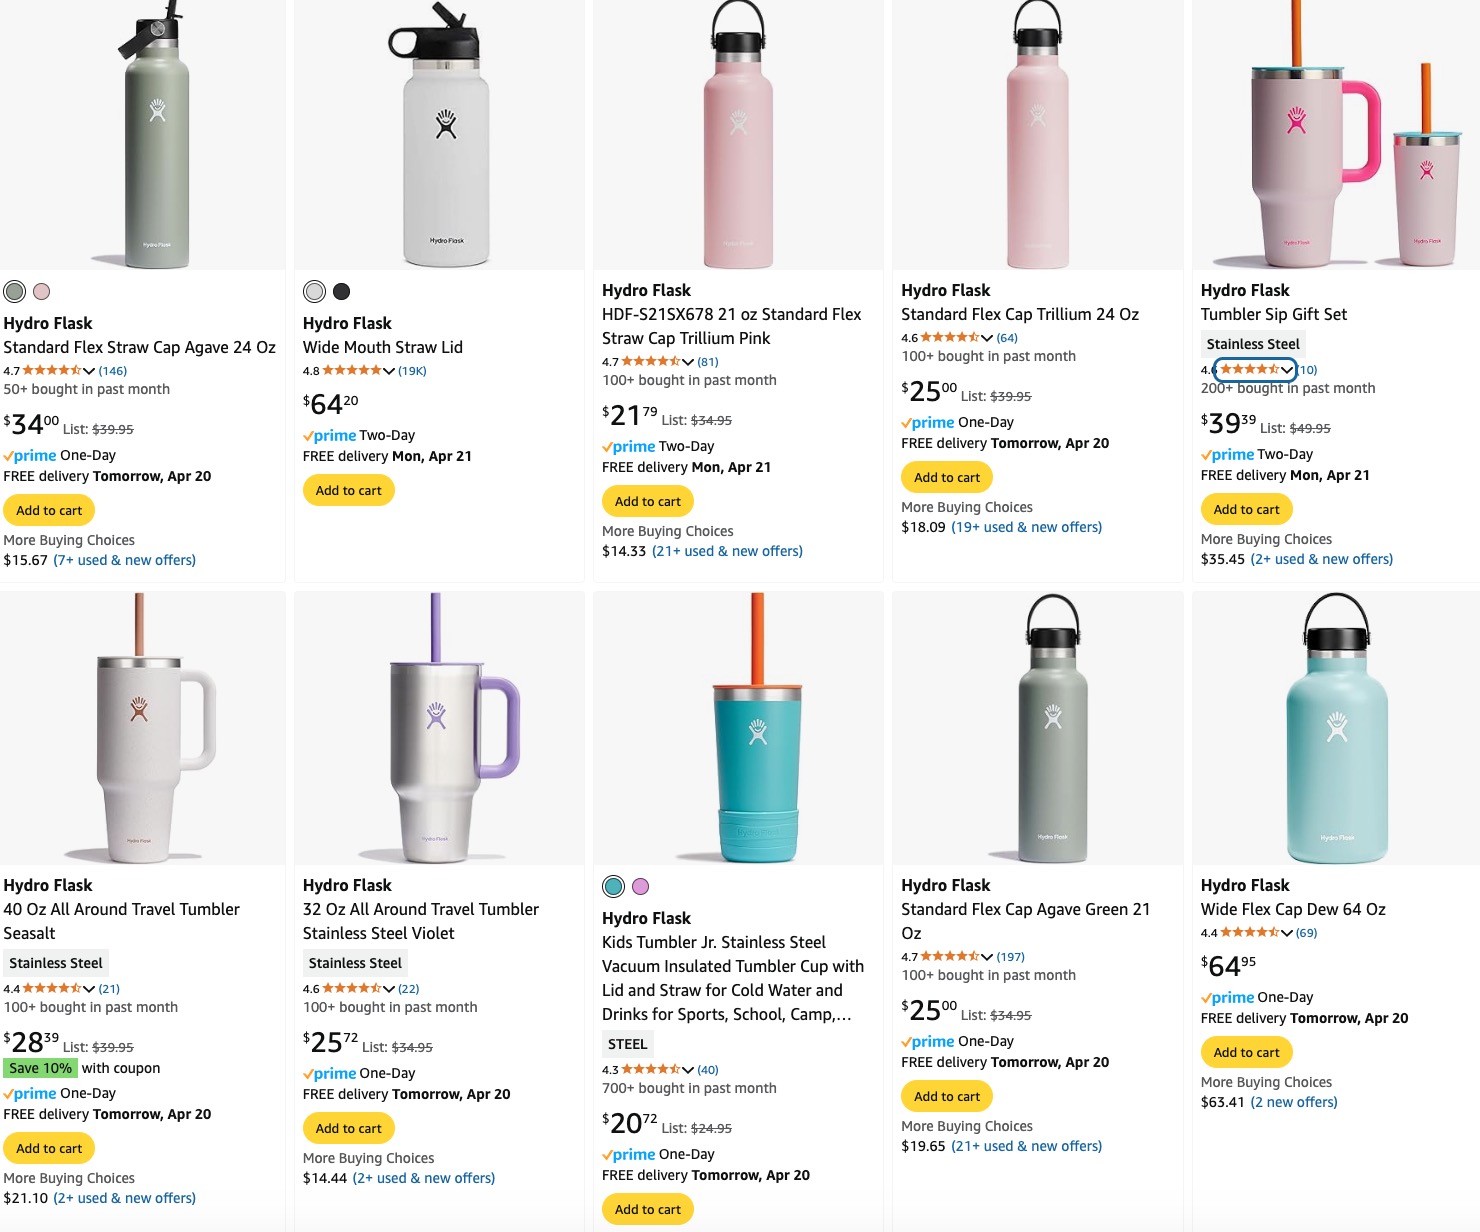Expand rating breakdown for Wide Flex Cap Dew
1480x1232 pixels.
click(1287, 933)
